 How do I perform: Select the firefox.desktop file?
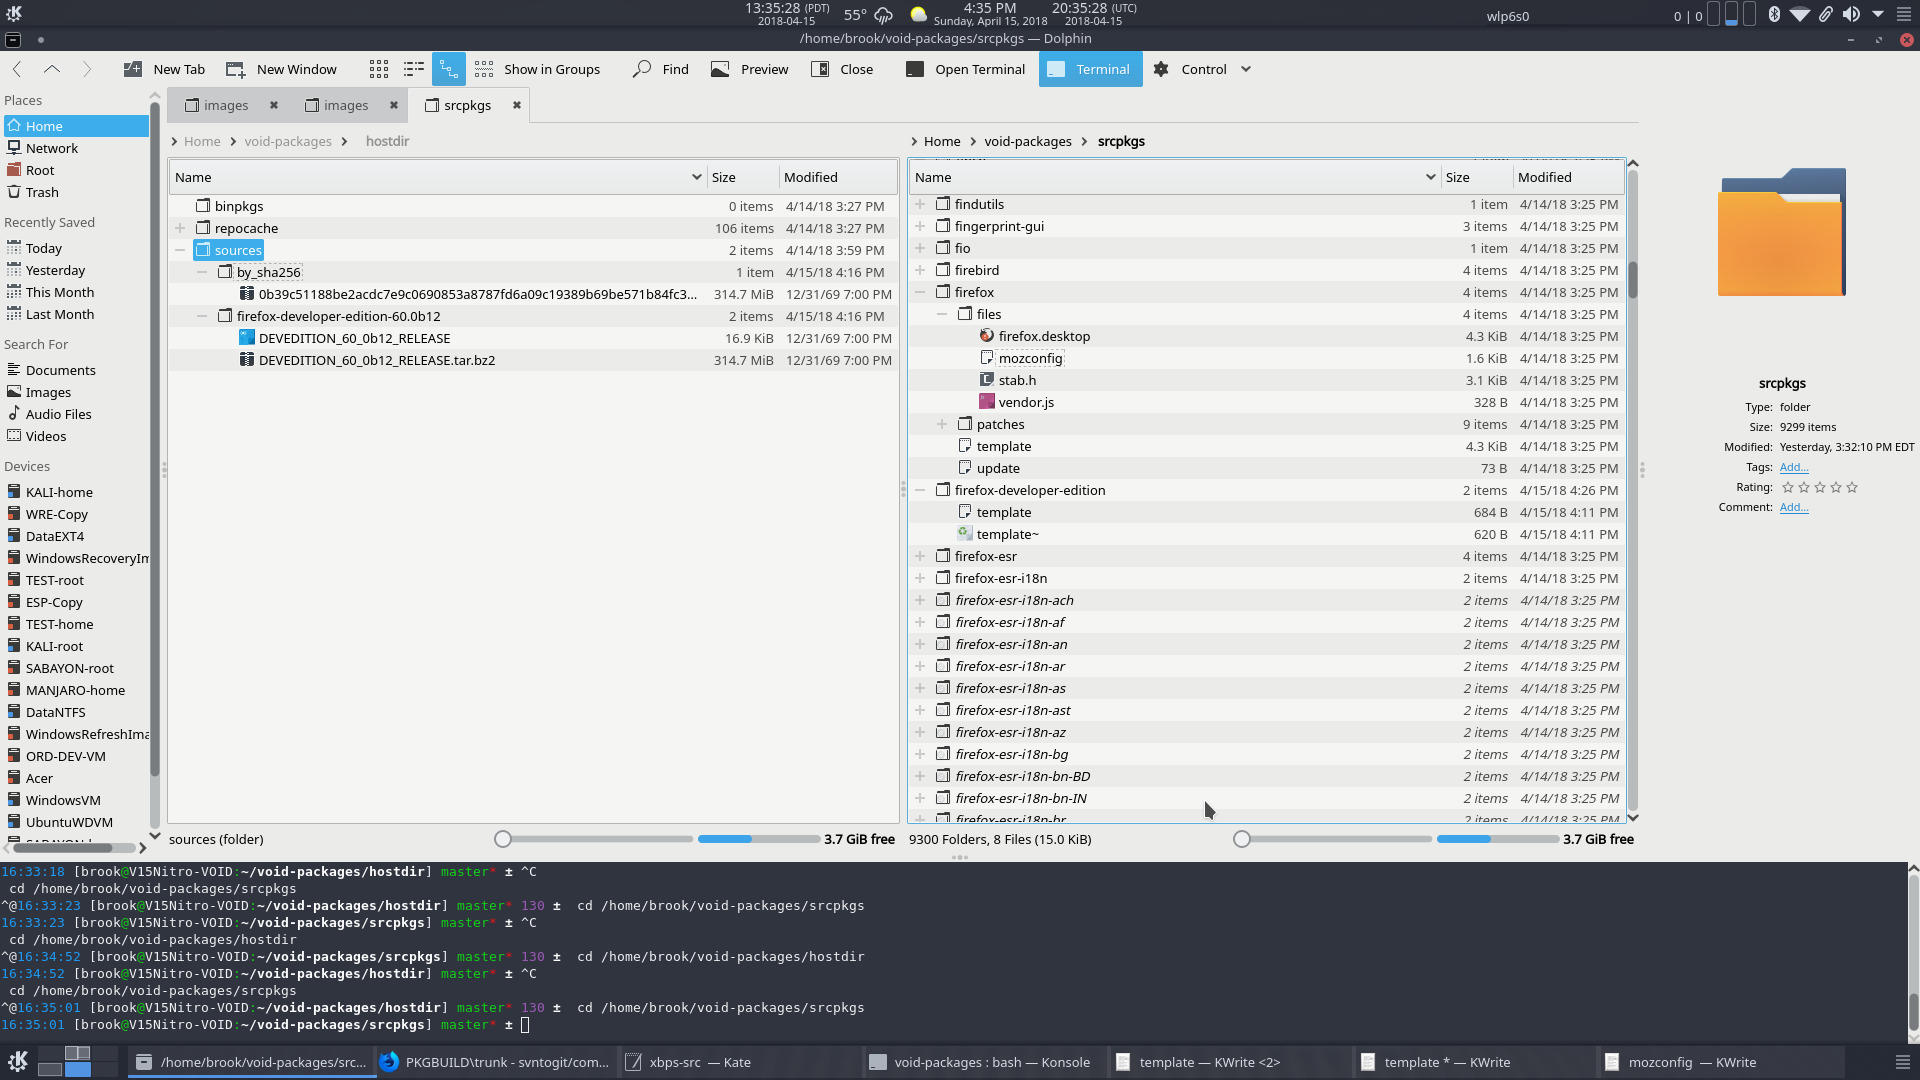(1044, 336)
